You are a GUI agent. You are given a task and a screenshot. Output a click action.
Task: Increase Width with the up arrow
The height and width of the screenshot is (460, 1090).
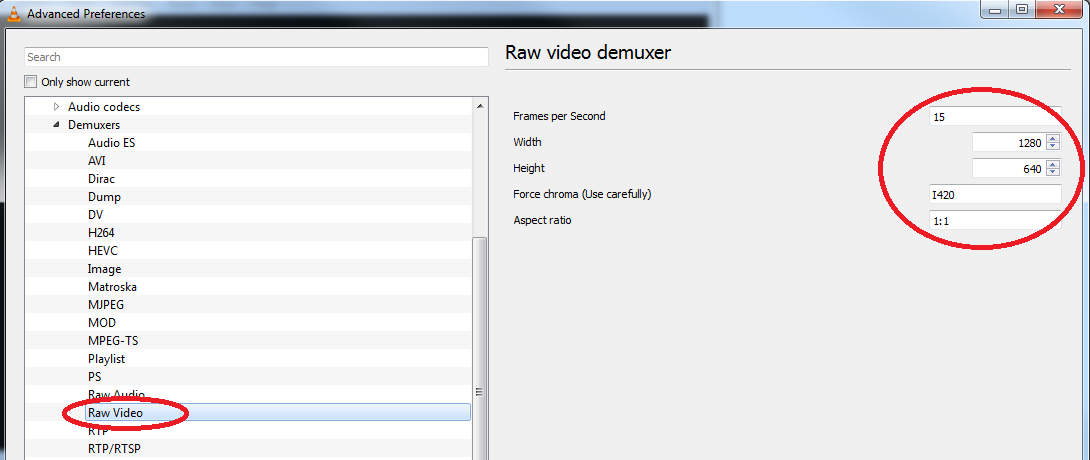click(1052, 139)
